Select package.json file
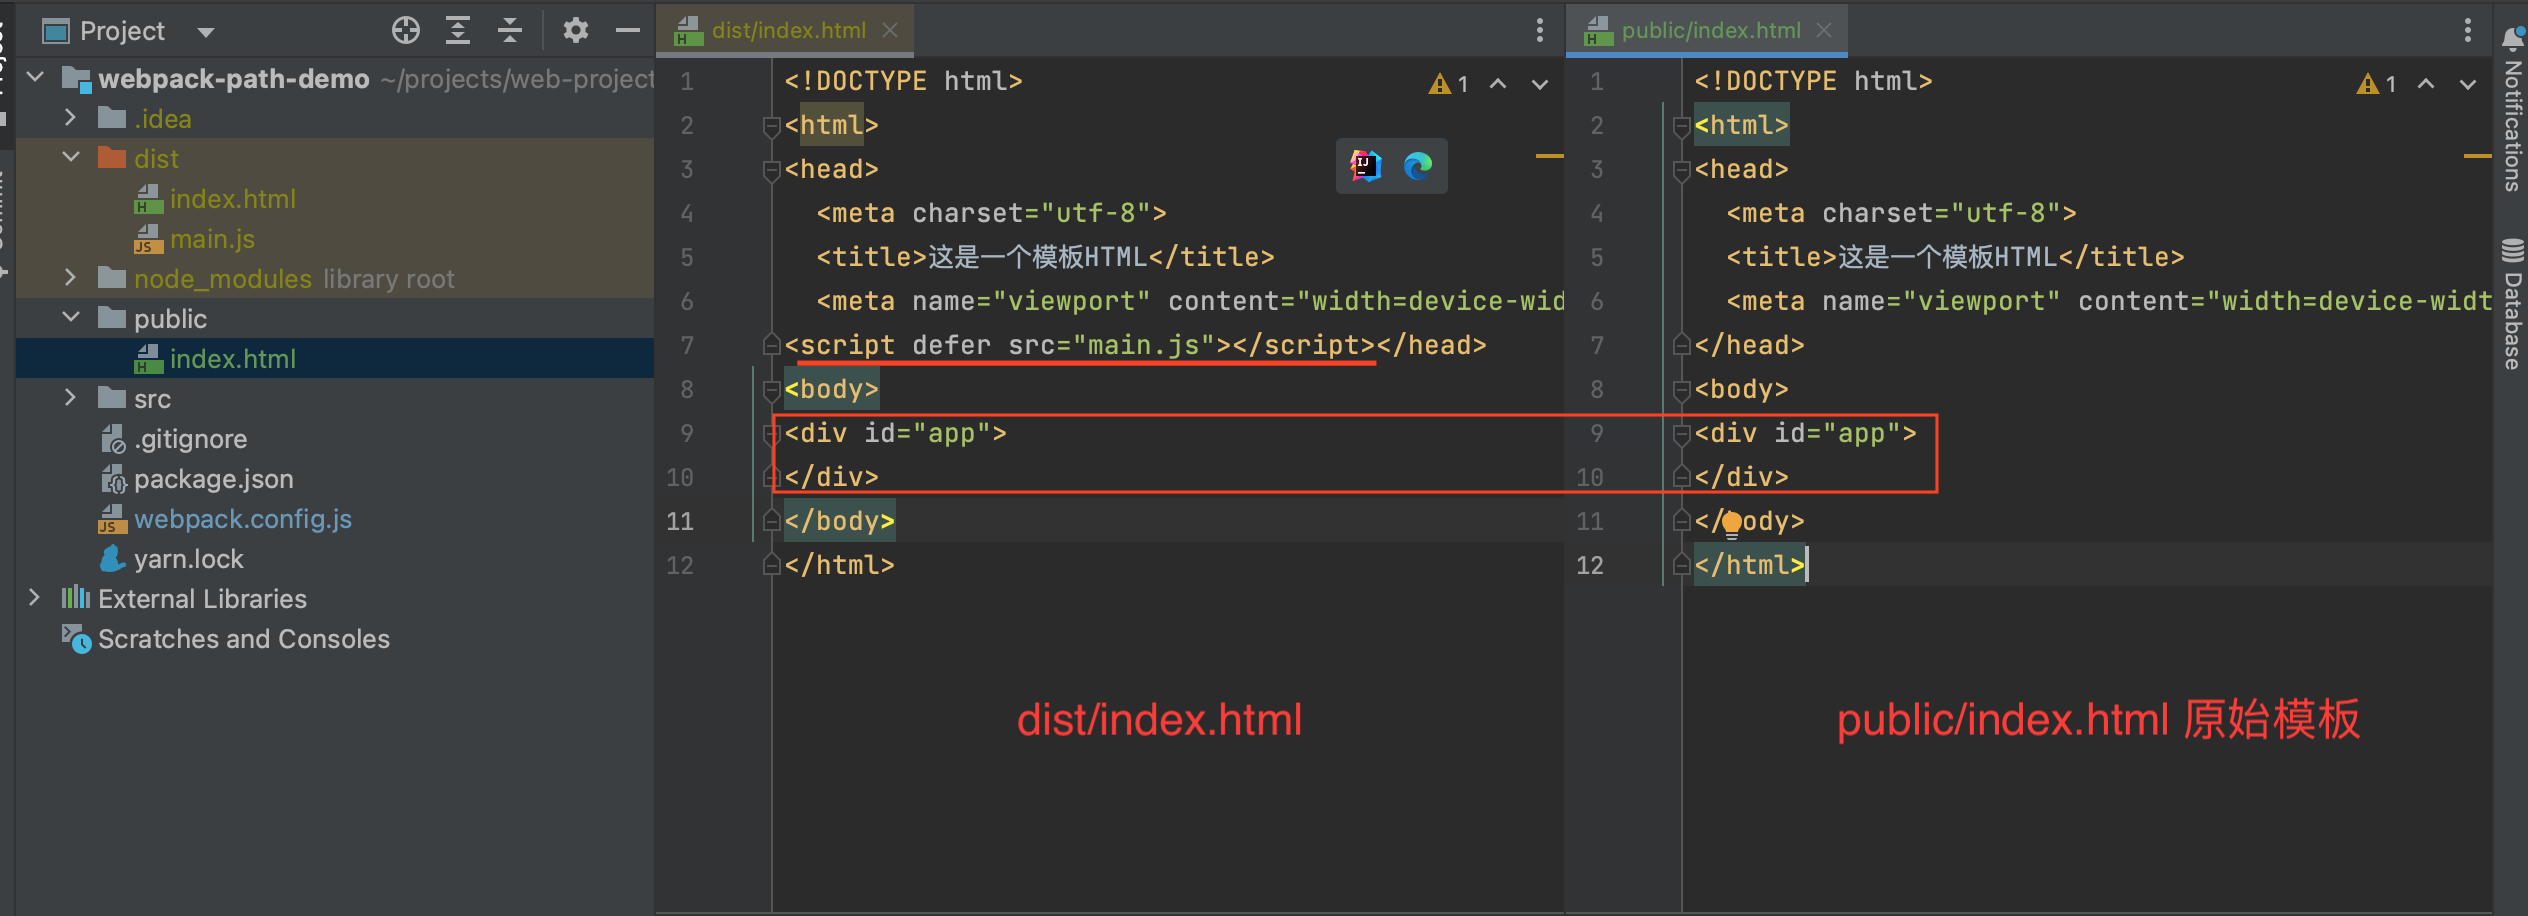This screenshot has height=916, width=2528. [213, 479]
